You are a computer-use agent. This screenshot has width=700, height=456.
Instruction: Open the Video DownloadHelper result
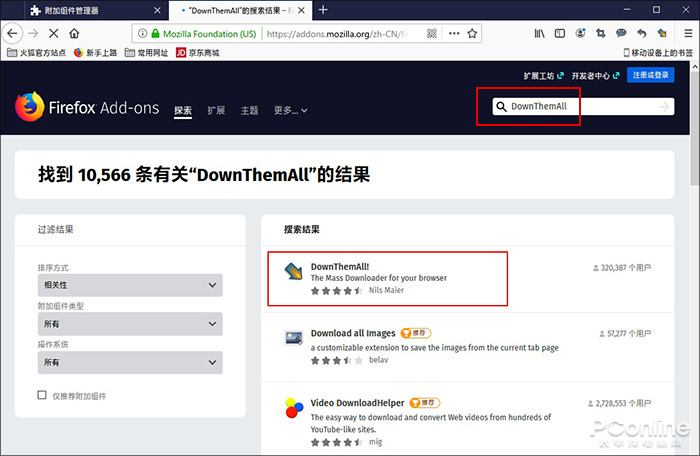[357, 403]
